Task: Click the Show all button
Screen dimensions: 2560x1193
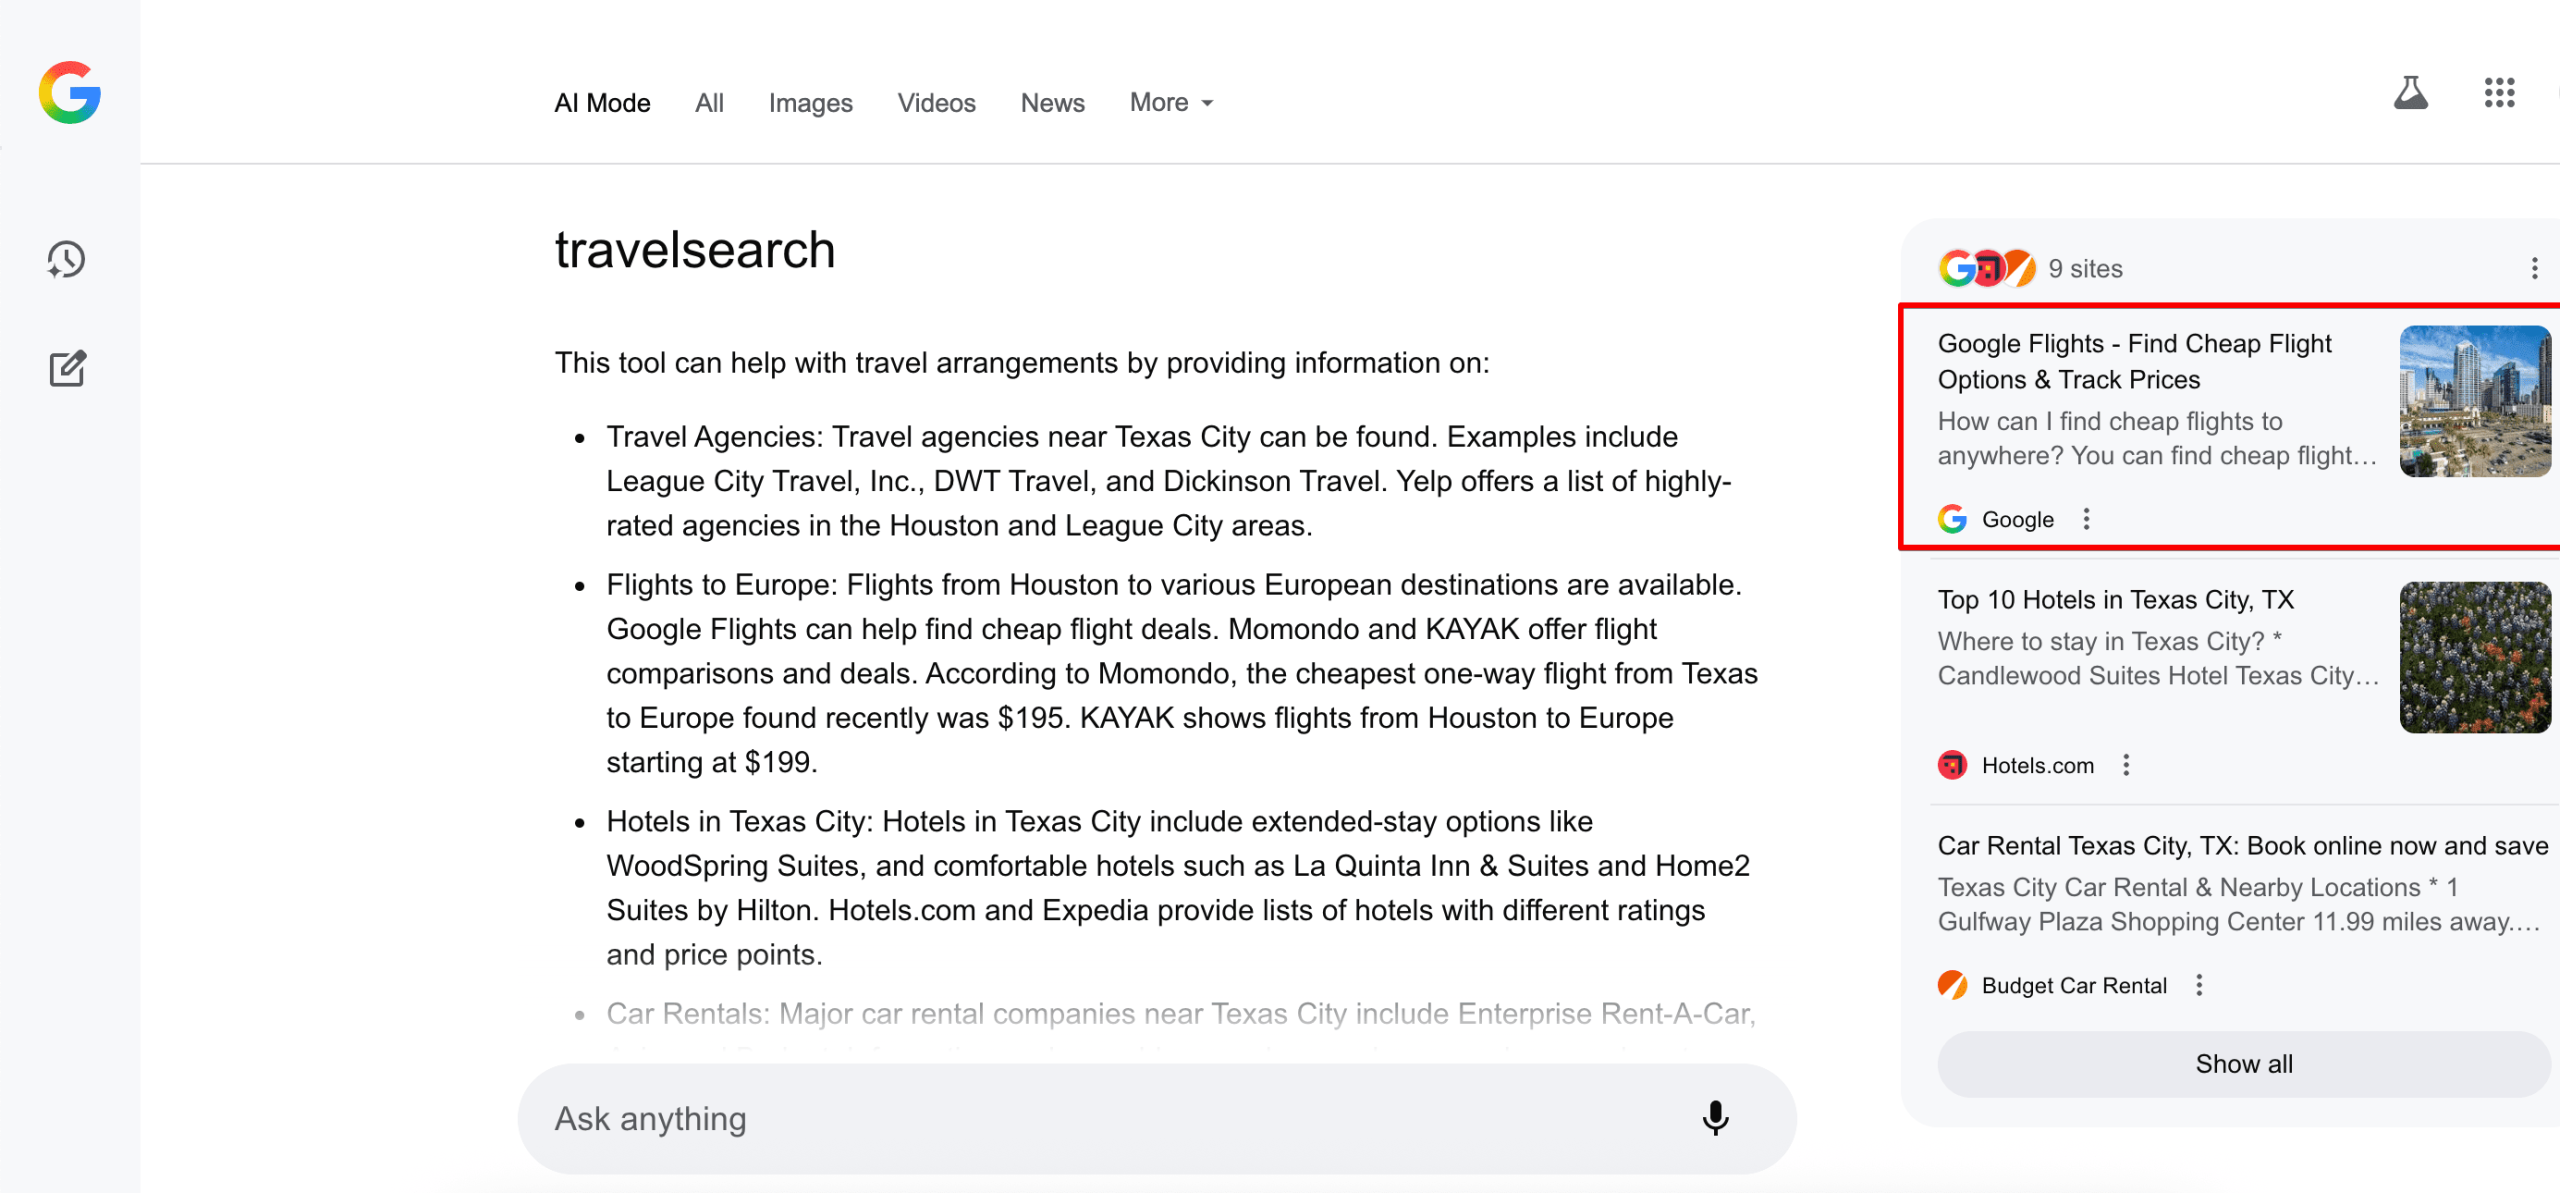Action: [2244, 1063]
